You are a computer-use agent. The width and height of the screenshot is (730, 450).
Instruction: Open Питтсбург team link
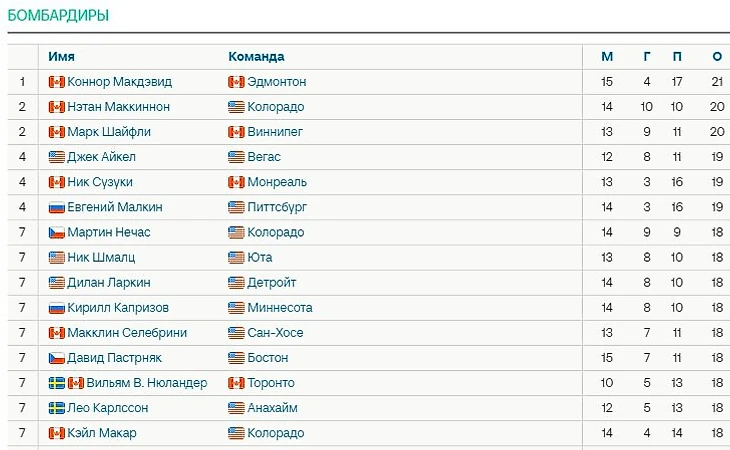pyautogui.click(x=280, y=207)
